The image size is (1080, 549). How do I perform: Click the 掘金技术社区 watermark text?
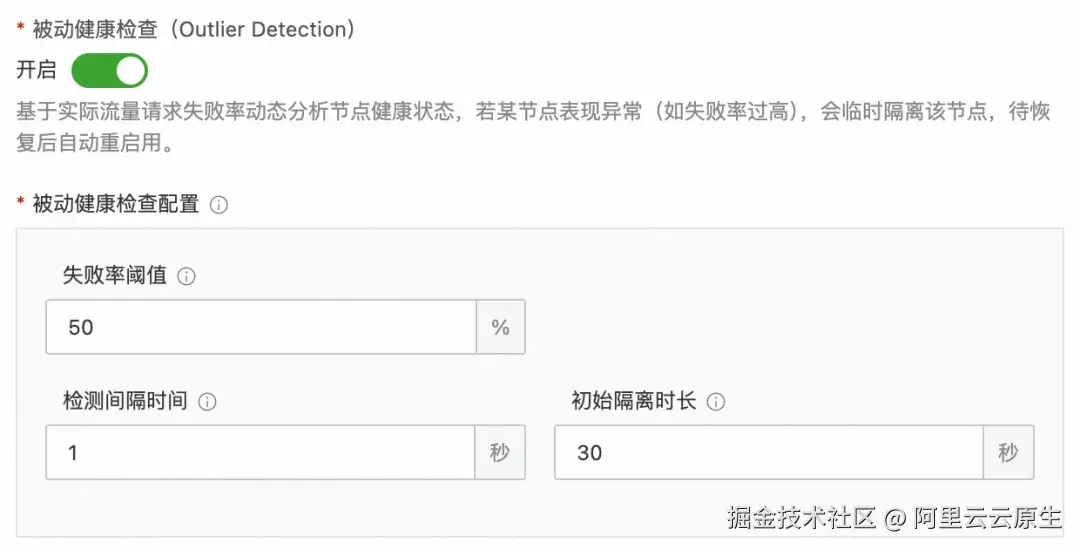(801, 517)
